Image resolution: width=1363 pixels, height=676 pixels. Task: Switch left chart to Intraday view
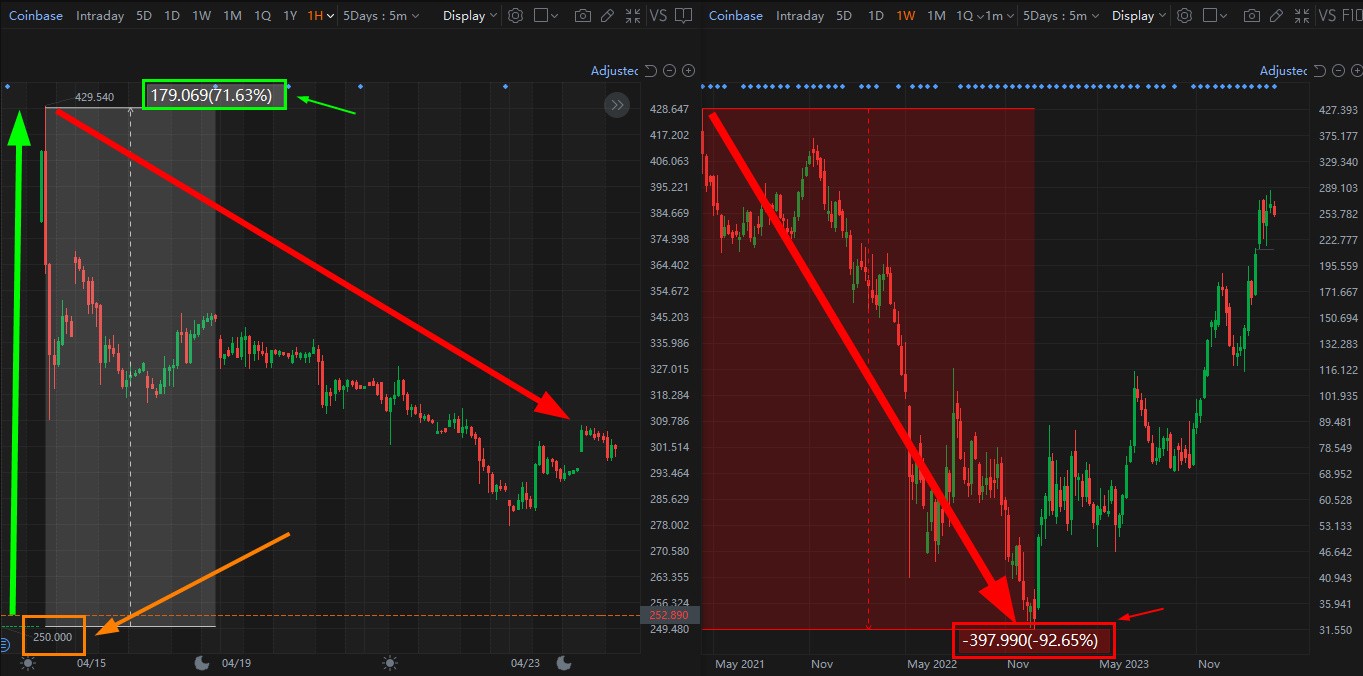click(100, 15)
